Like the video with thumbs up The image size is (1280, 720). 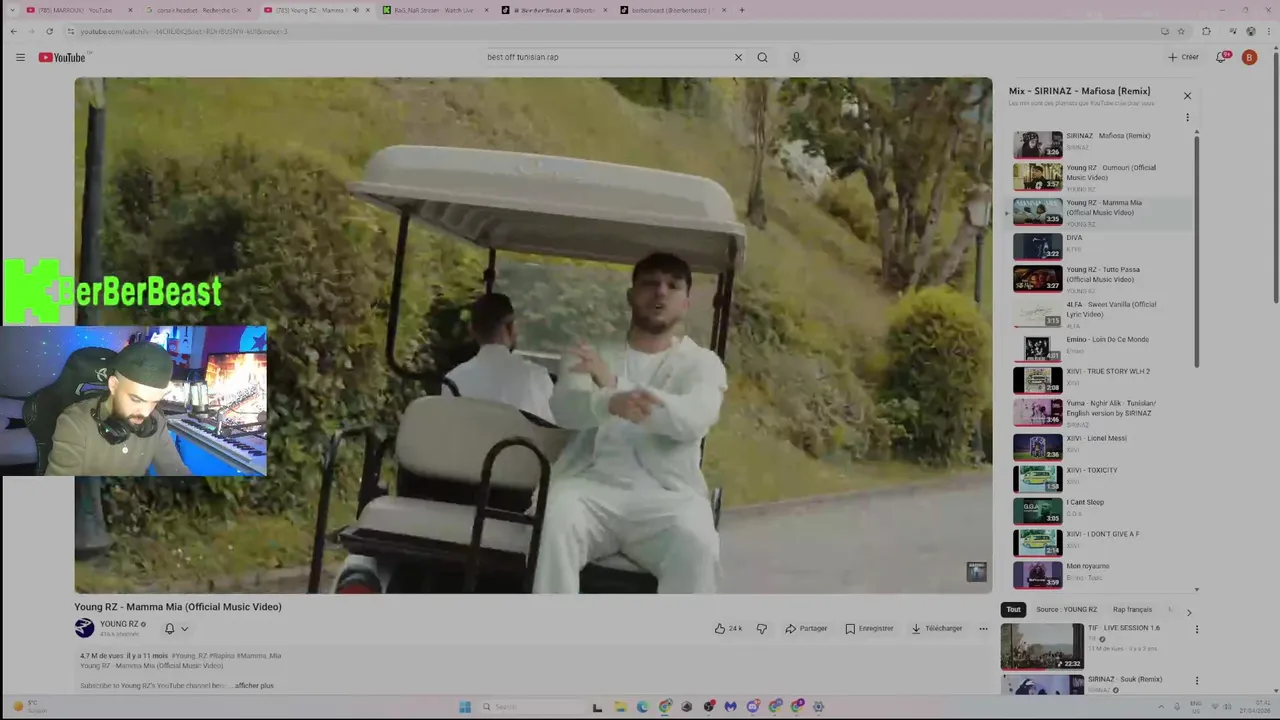[728, 628]
